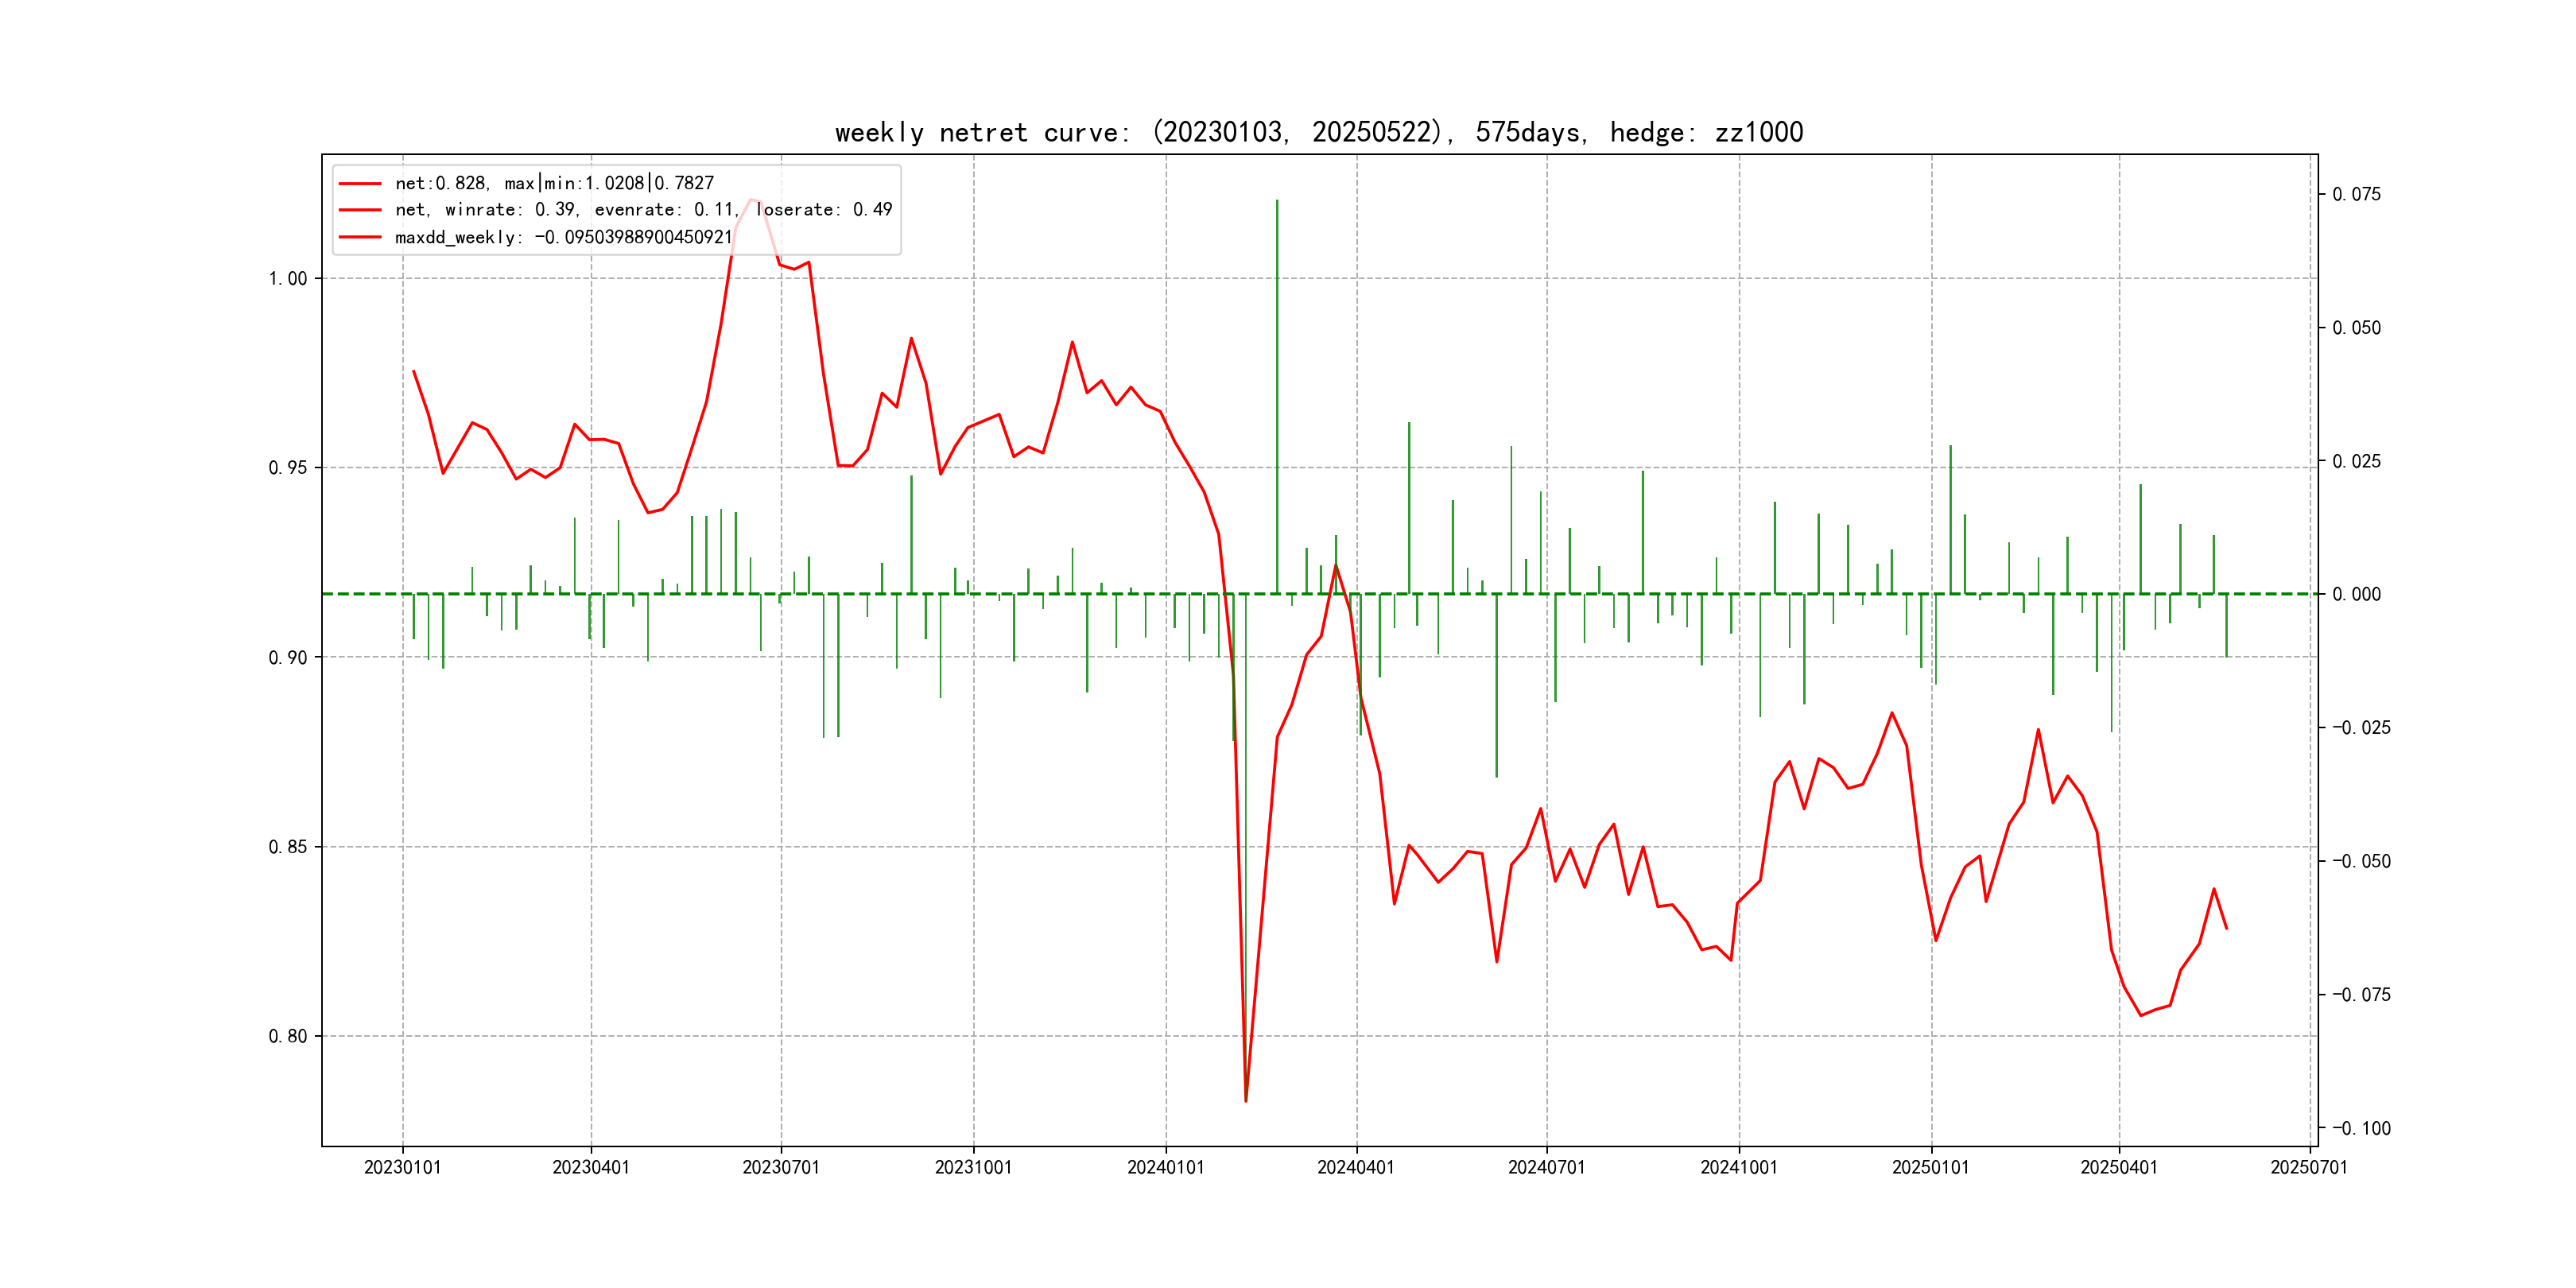Click the 20240101 x-axis date label
This screenshot has height=1288, width=2576.
[1165, 1167]
